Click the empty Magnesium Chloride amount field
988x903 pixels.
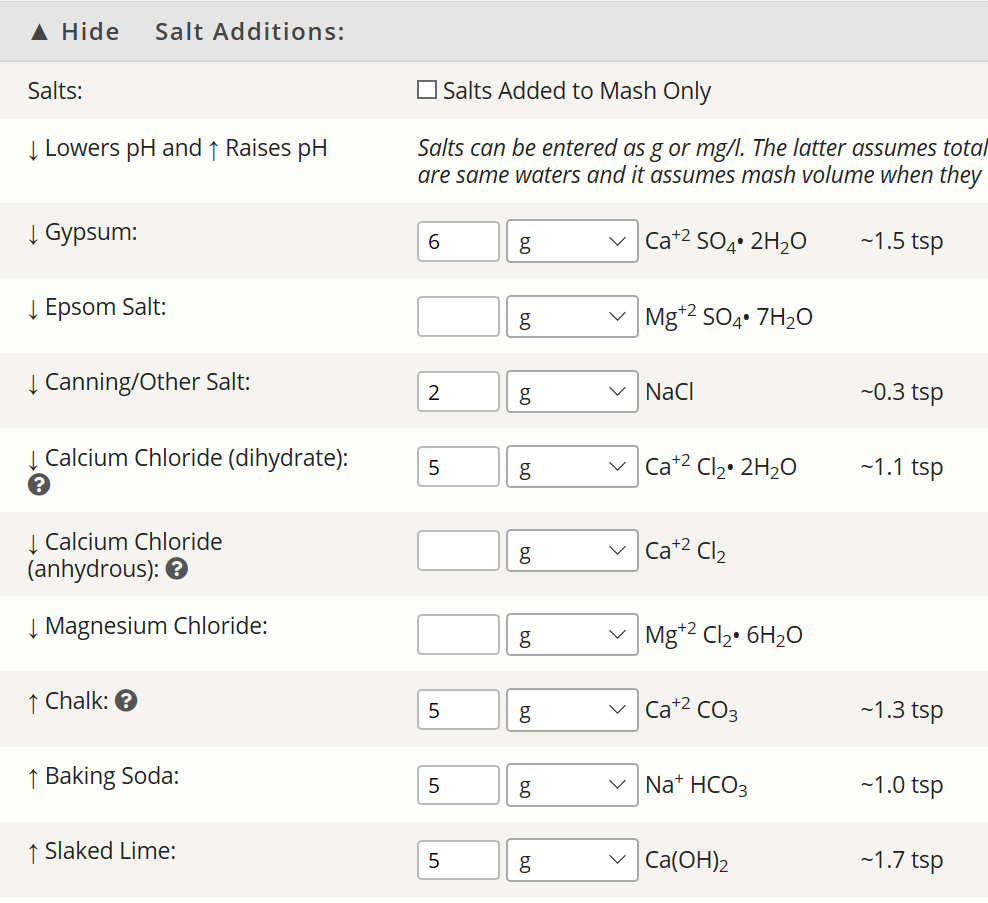458,634
